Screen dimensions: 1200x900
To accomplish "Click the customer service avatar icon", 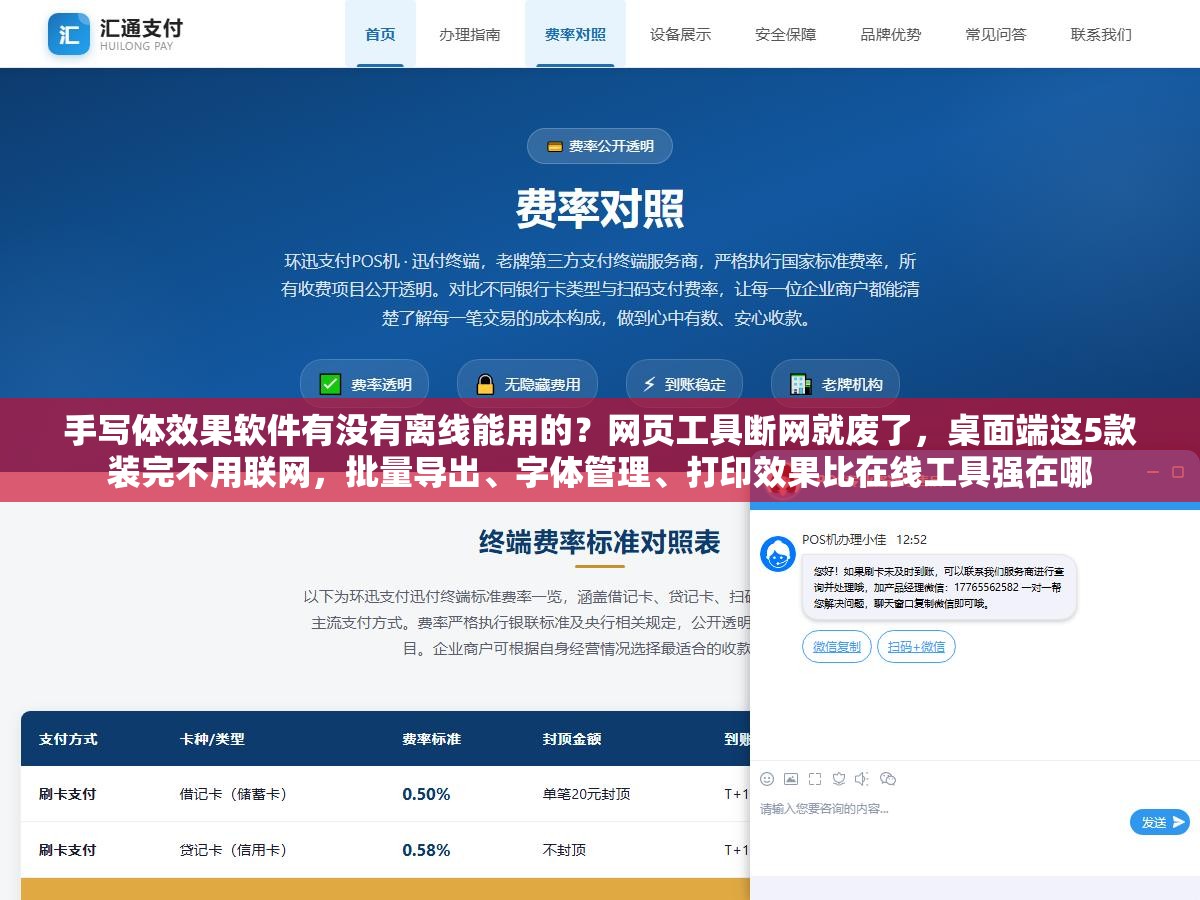I will (x=778, y=554).
